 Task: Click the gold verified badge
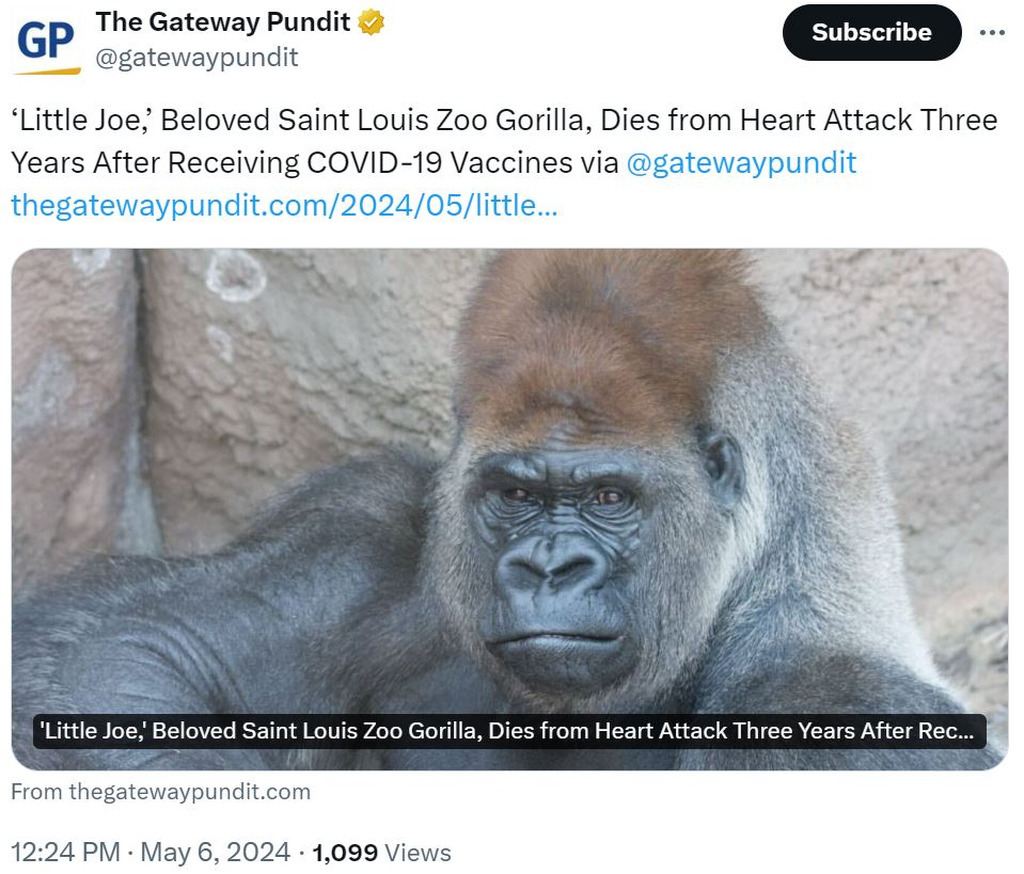371,23
